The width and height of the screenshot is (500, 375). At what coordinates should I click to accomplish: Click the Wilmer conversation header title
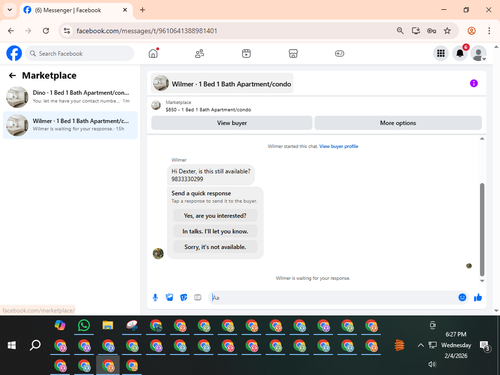tap(231, 84)
